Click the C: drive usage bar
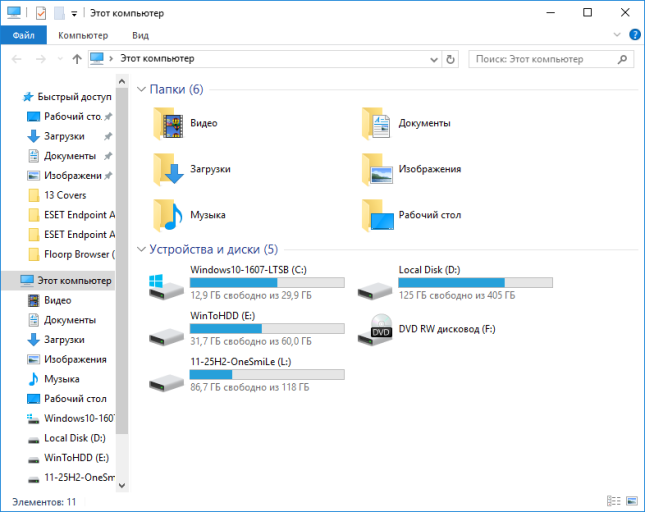This screenshot has height=512, width=645. click(x=267, y=283)
